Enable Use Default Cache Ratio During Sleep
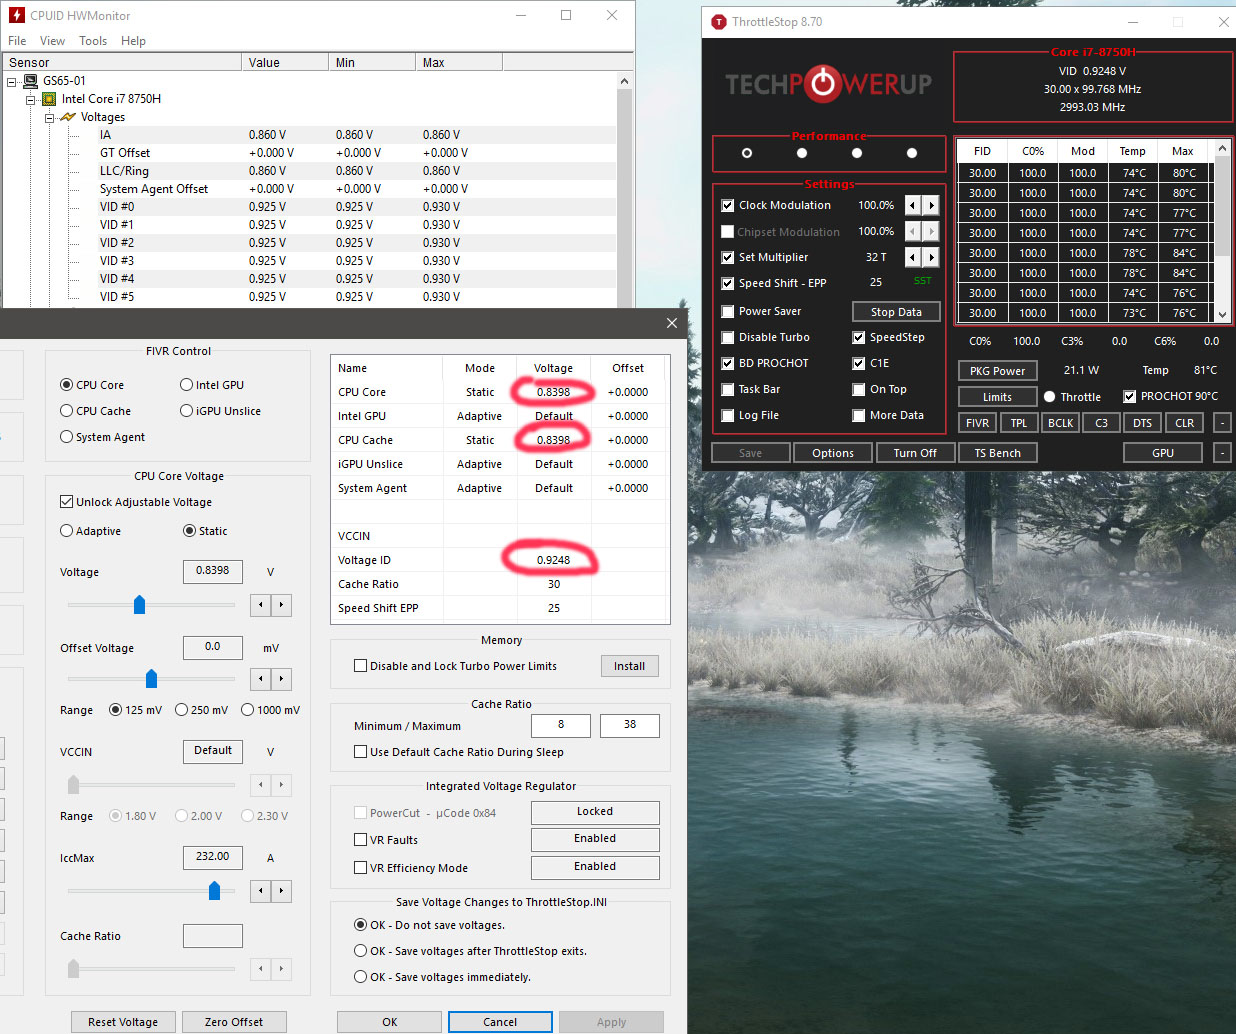1236x1034 pixels. coord(361,752)
